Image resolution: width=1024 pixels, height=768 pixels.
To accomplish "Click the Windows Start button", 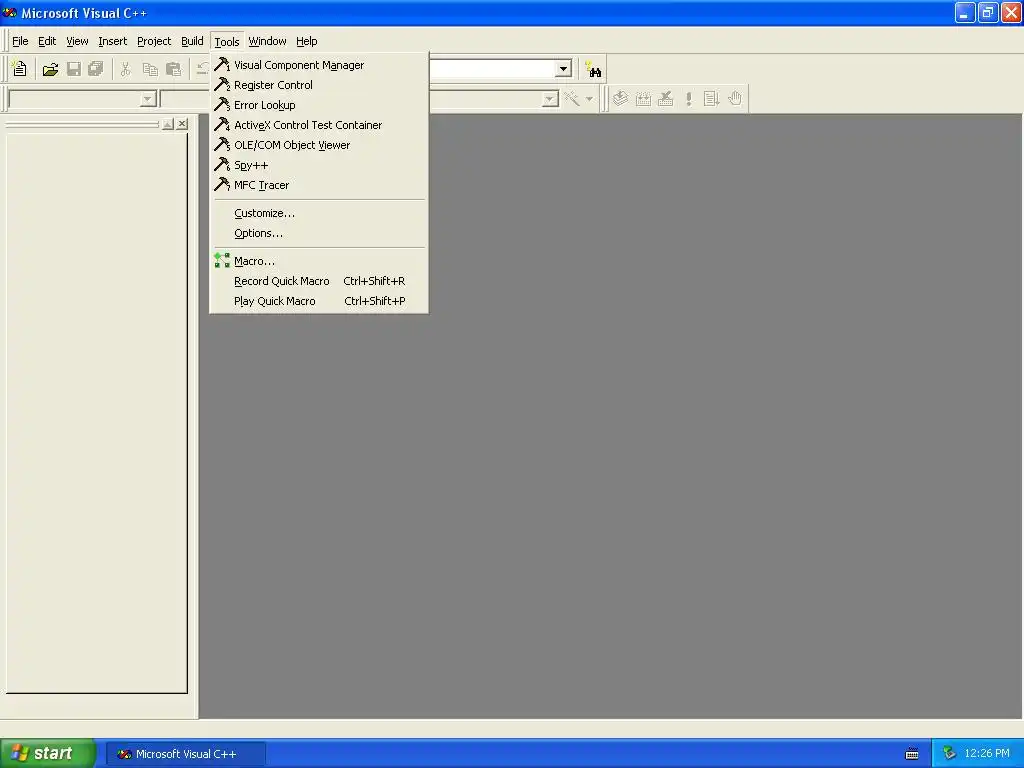I will coord(48,754).
